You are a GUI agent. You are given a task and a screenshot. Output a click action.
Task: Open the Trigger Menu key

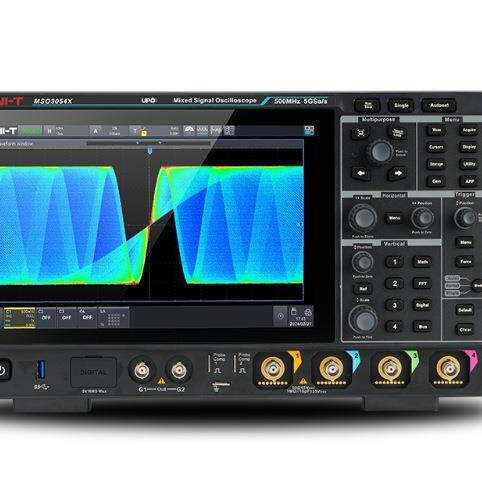[465, 242]
